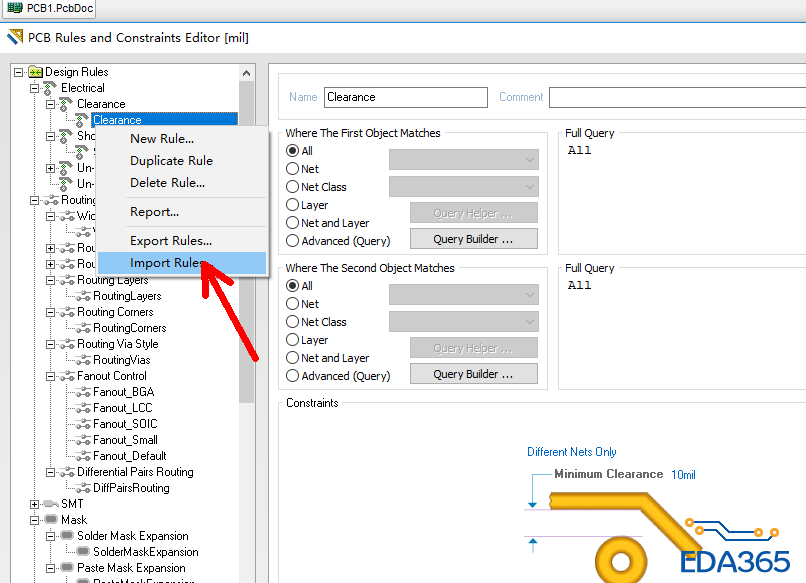The image size is (806, 583).
Task: Click the Fanout_BGA rule icon
Action: click(x=83, y=392)
